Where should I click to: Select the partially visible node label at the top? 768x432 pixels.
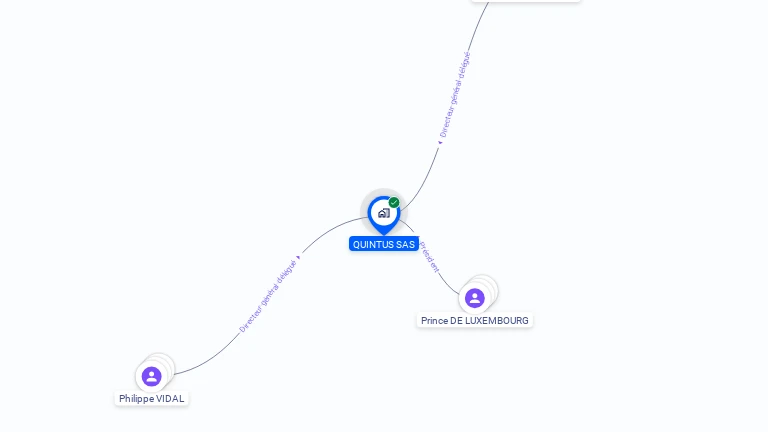pos(526,1)
